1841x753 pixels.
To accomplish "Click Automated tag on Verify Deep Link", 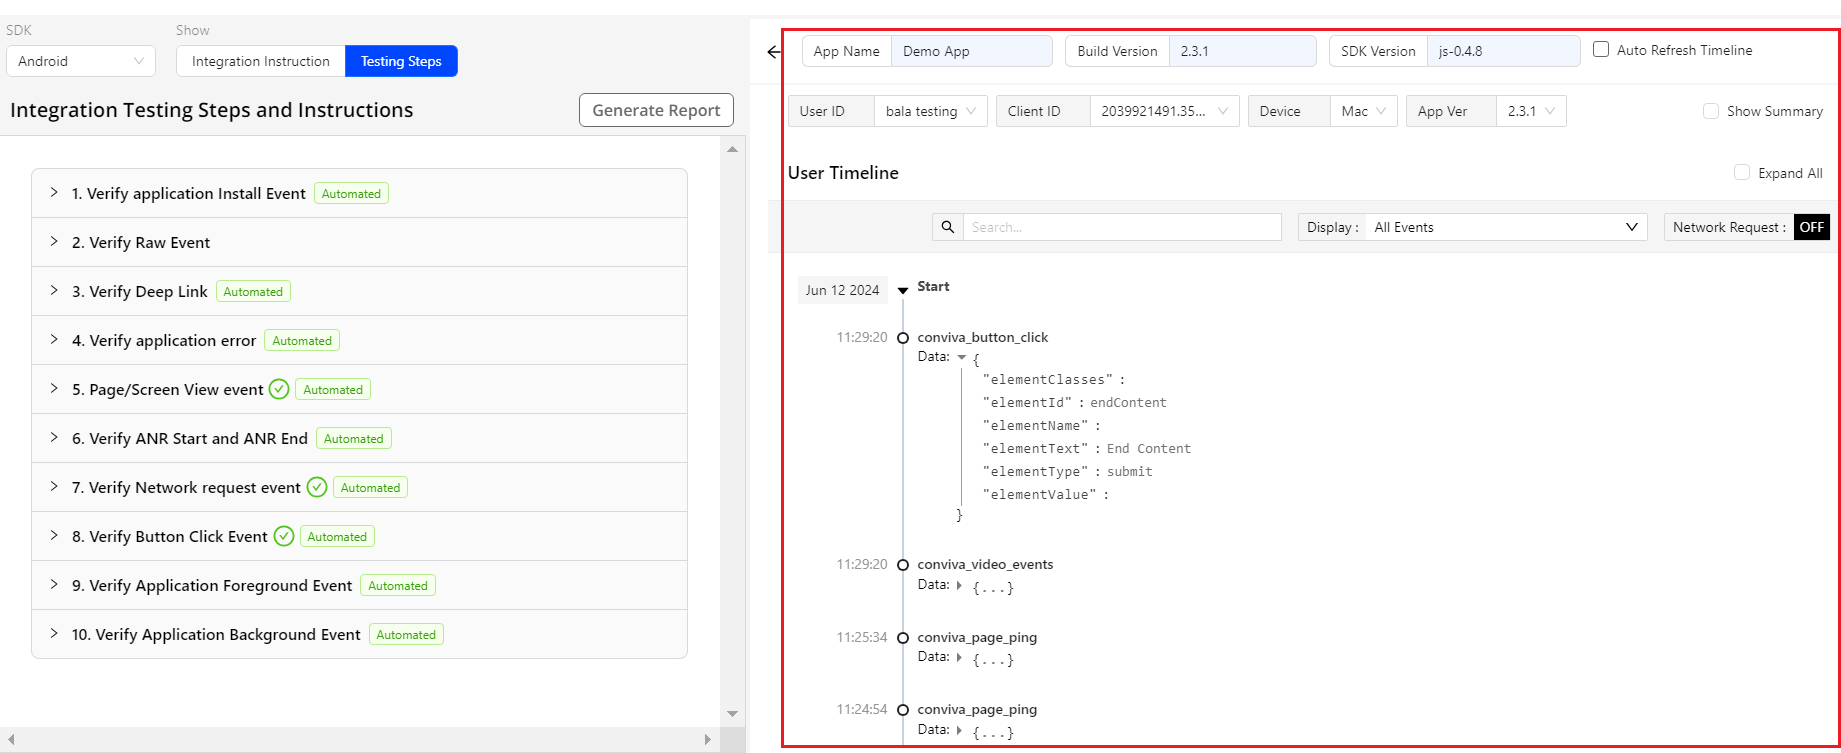I will point(253,291).
